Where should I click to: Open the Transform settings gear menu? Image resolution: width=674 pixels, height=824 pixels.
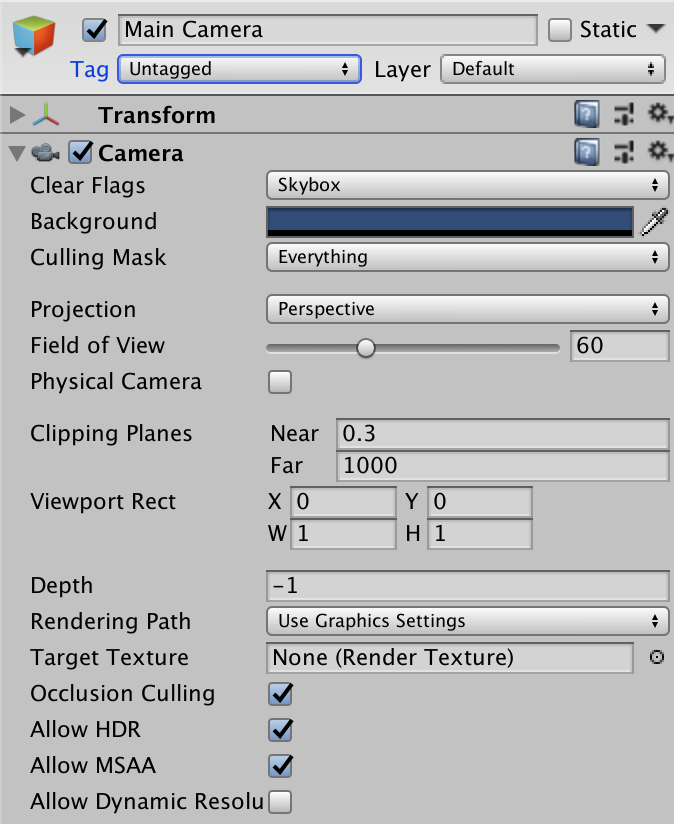click(659, 115)
